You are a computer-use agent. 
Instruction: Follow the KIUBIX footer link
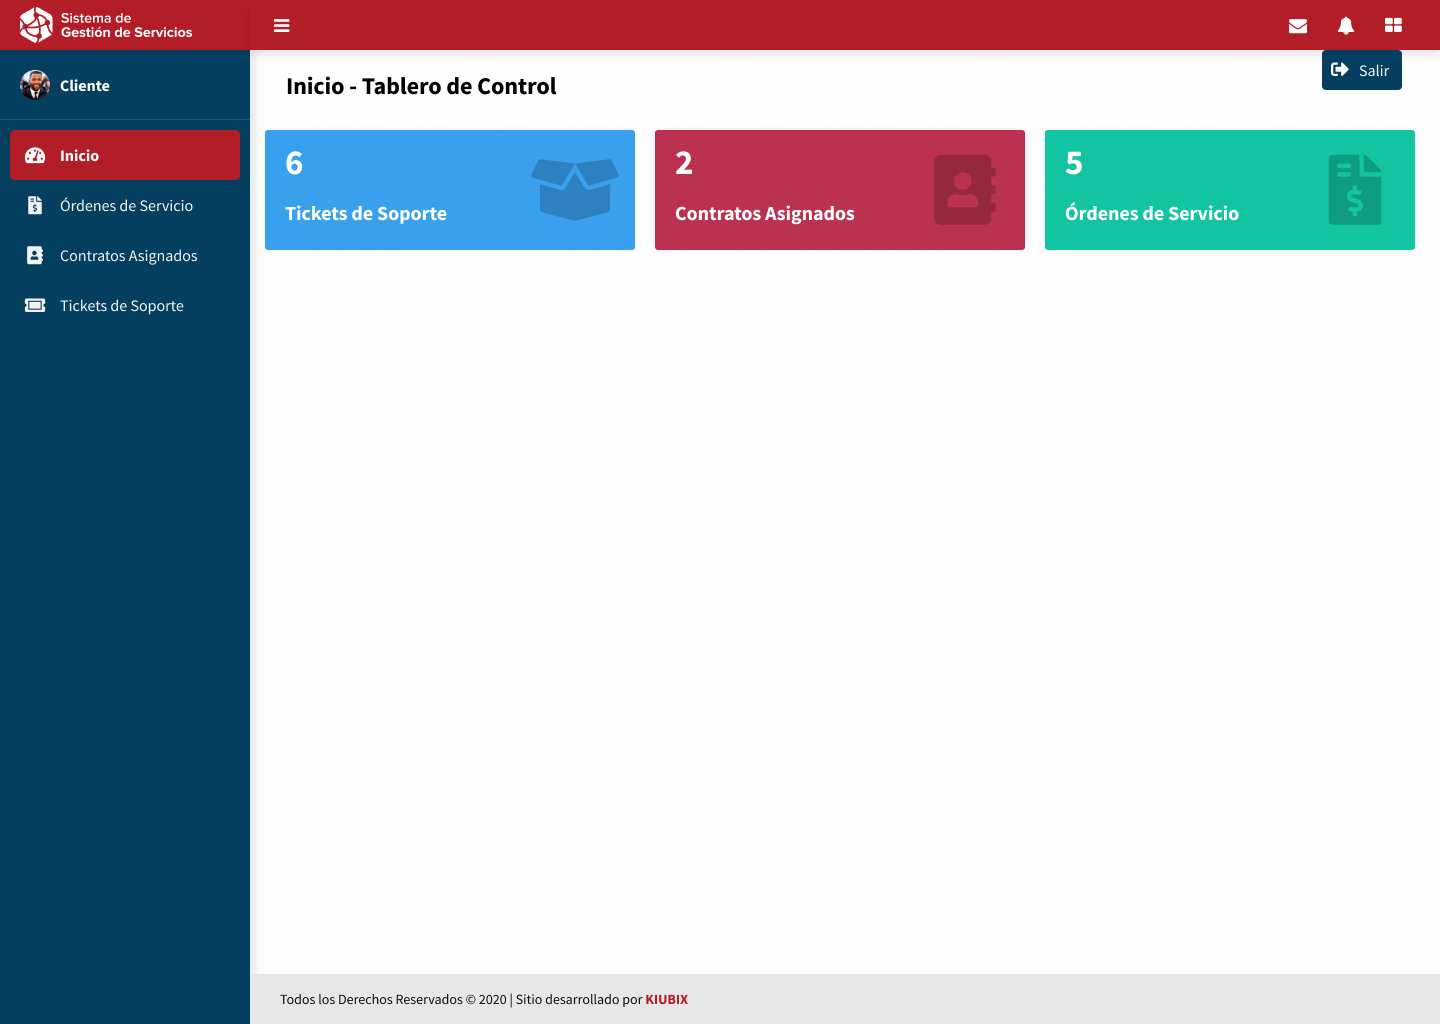(666, 999)
